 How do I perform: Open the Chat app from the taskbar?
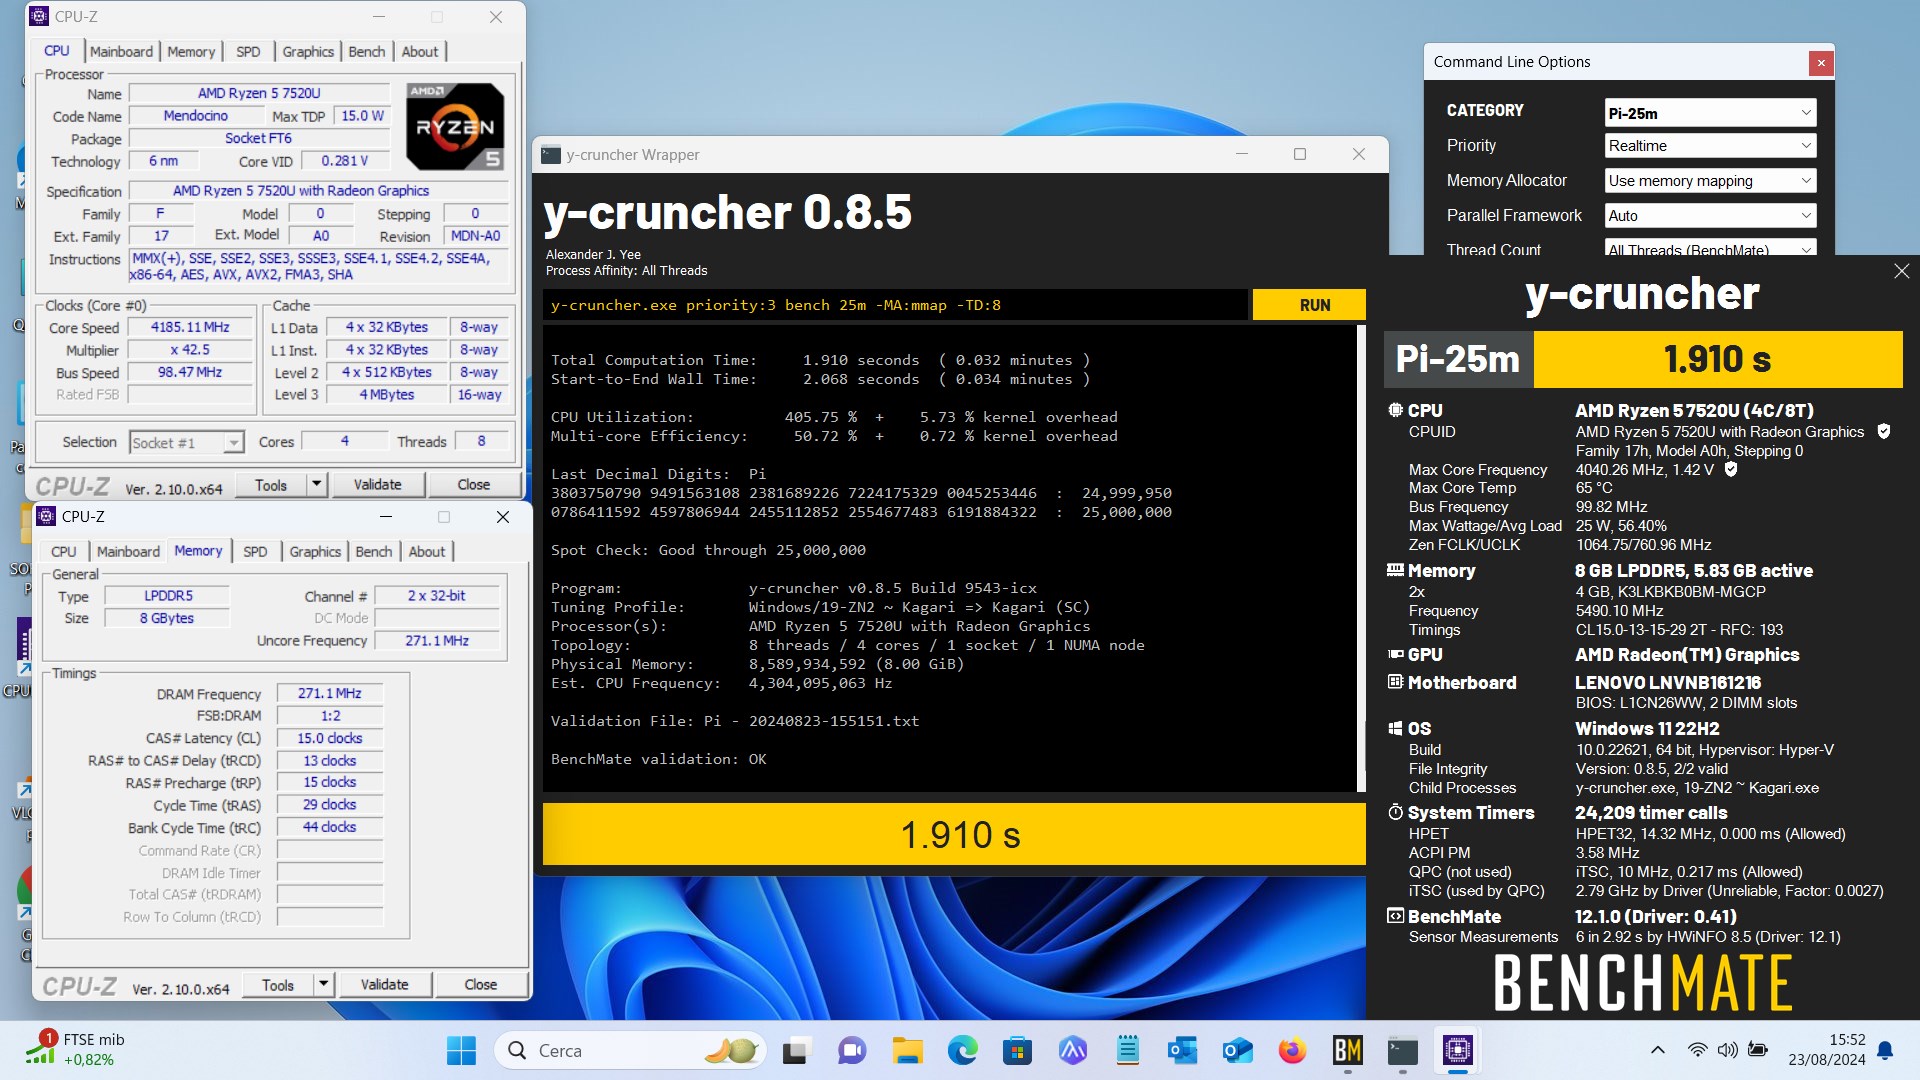[x=852, y=1050]
